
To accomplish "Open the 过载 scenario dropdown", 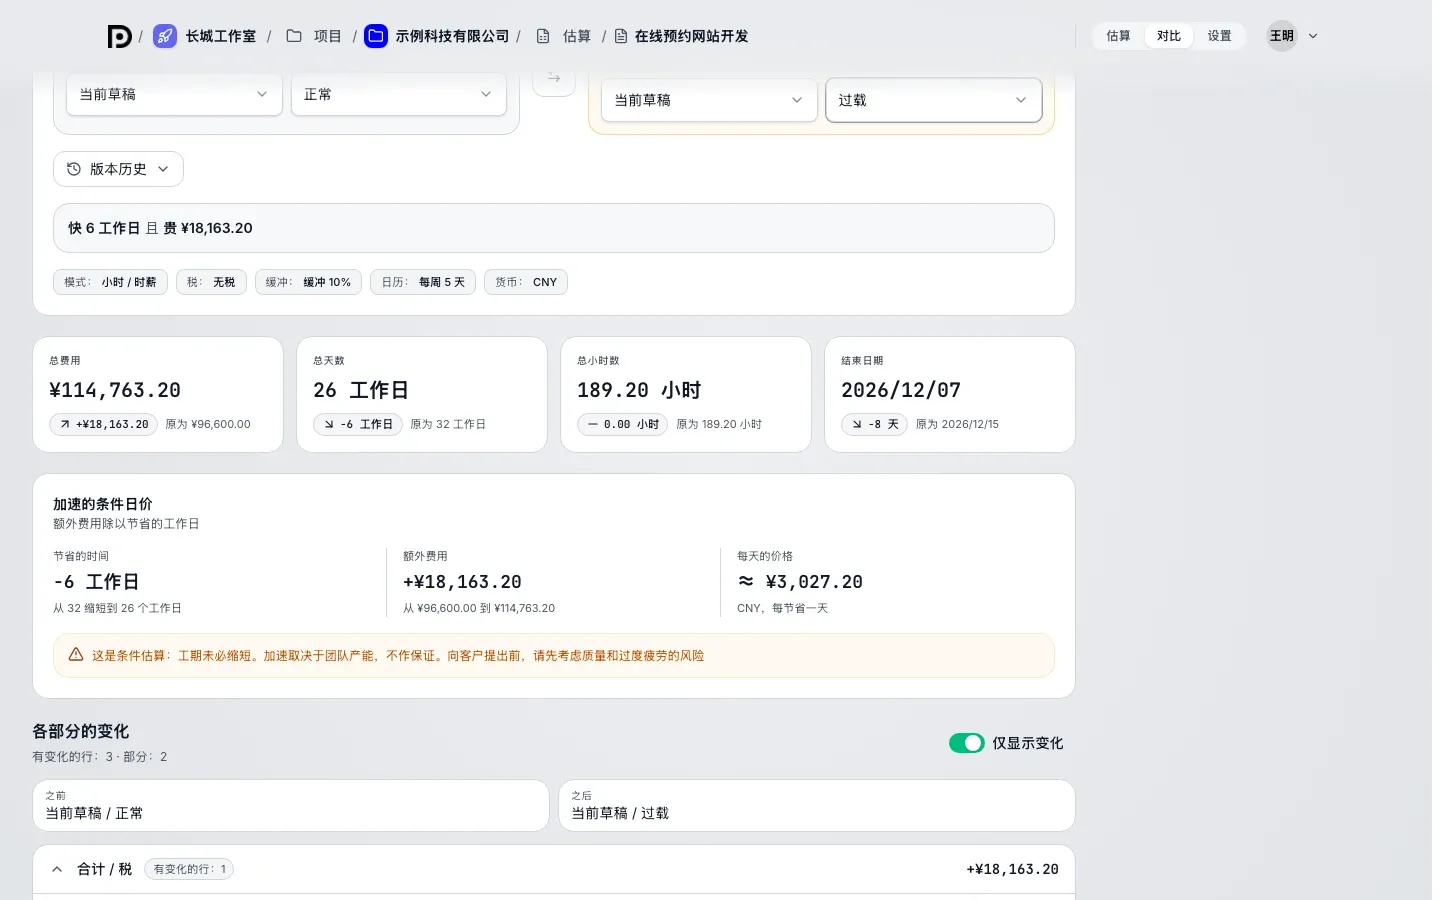I will click(x=934, y=100).
